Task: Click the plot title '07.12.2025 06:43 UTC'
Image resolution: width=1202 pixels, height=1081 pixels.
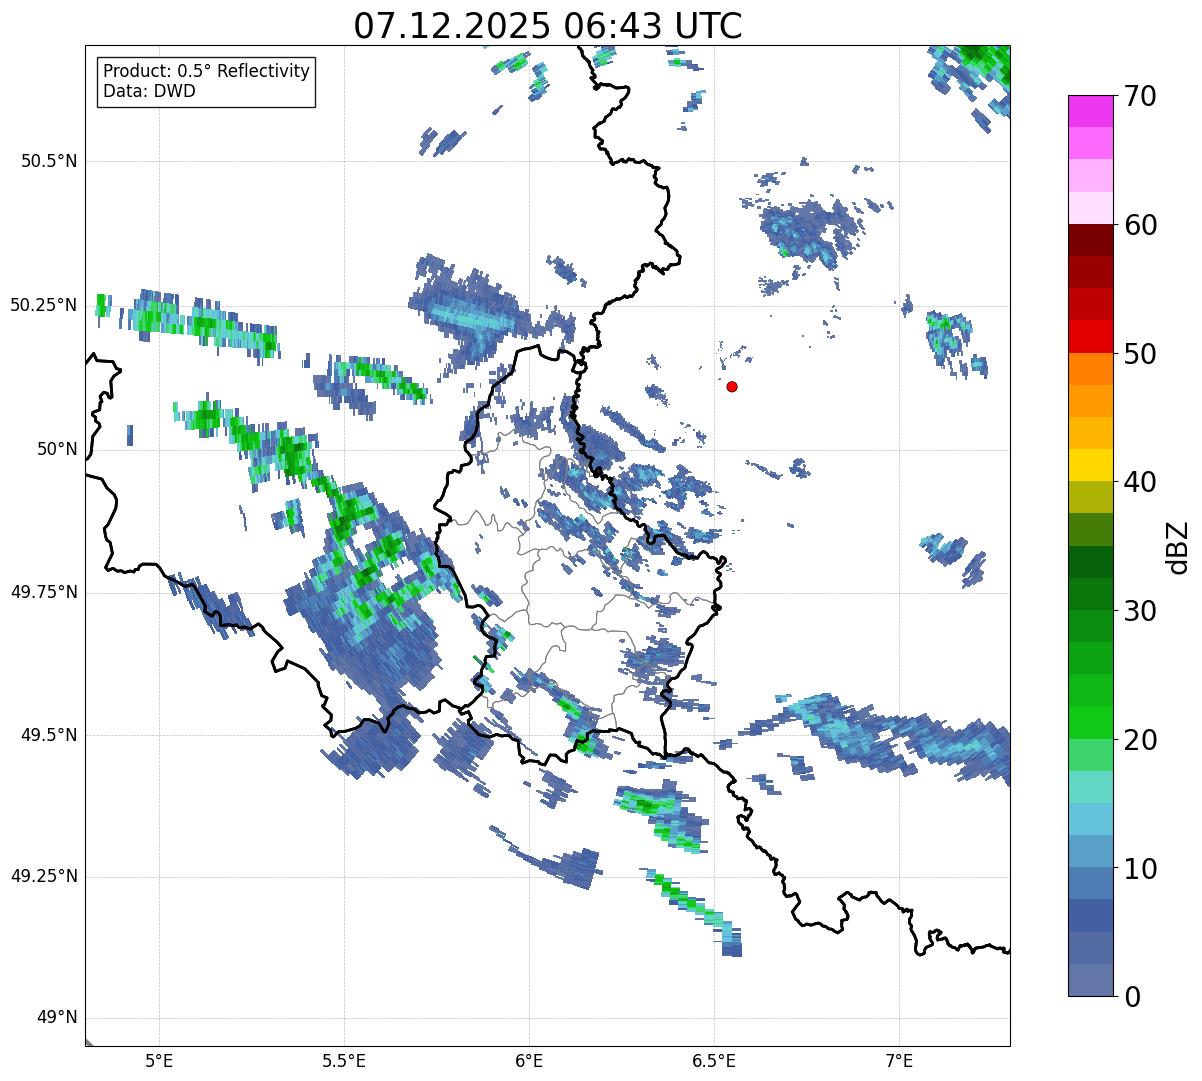Action: coord(548,25)
